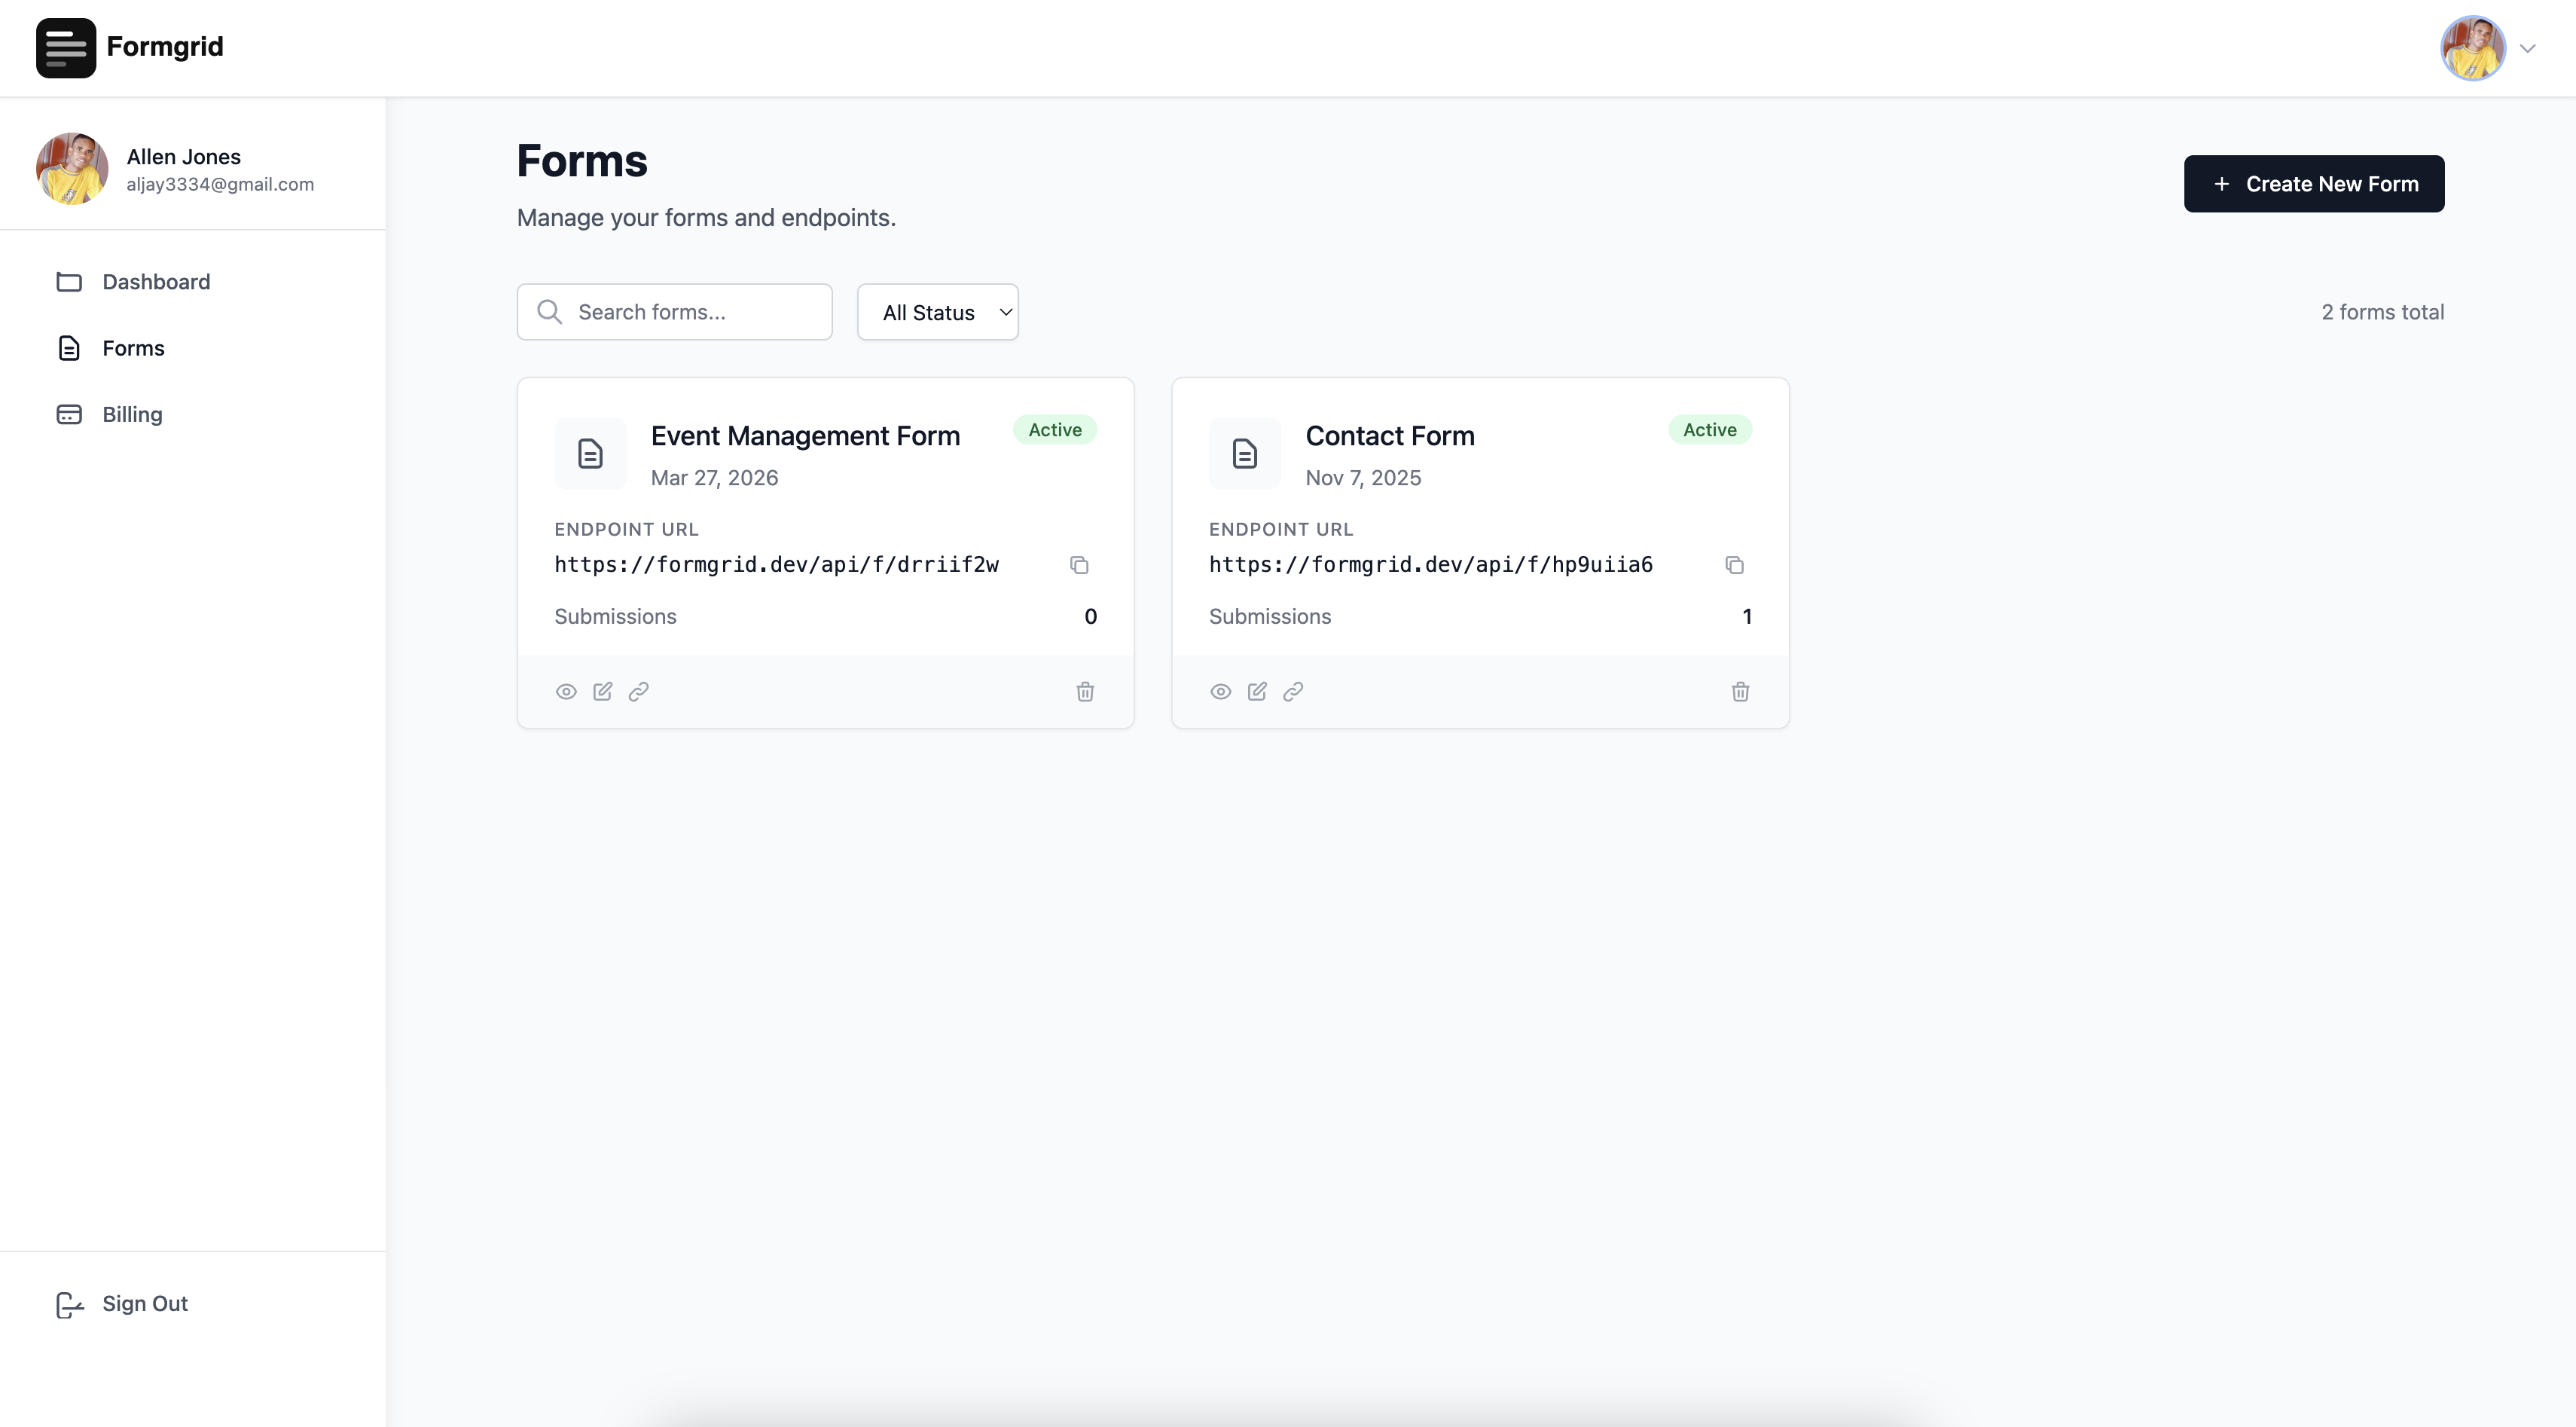Copy the Contact Form endpoint URL

pos(1734,565)
